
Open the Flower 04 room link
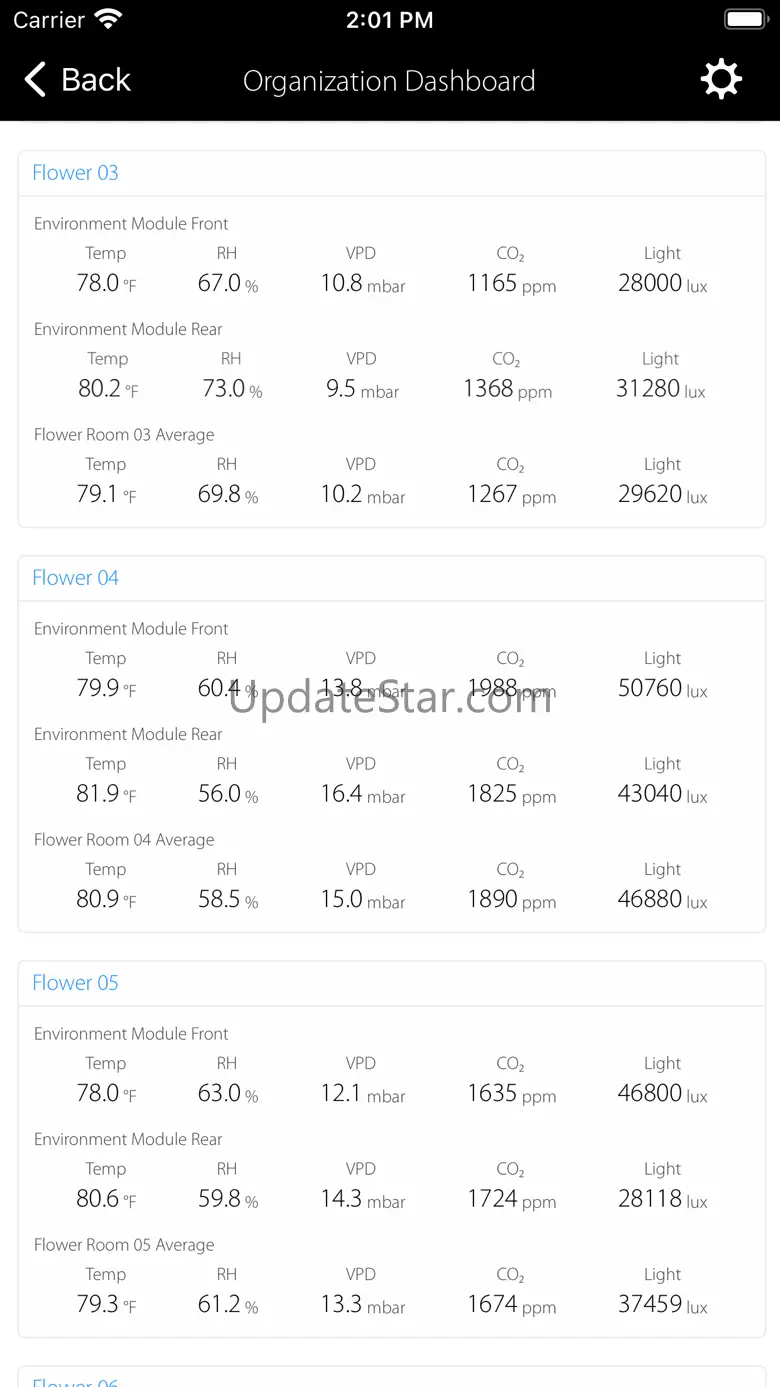coord(75,578)
